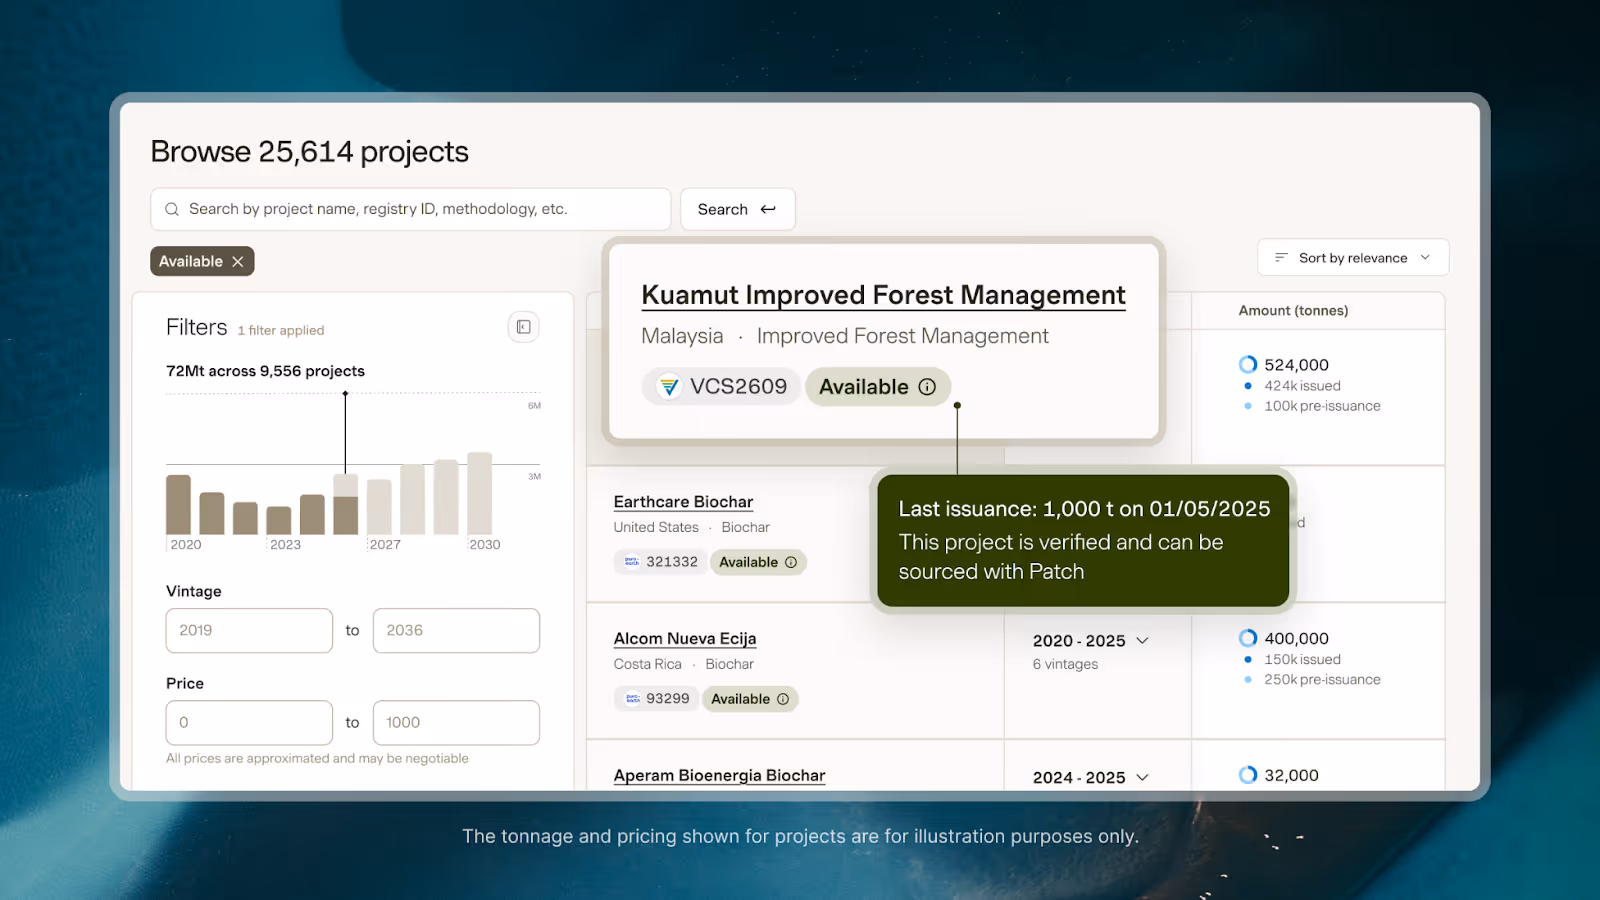The width and height of the screenshot is (1600, 900).
Task: Click the '100k pre-issuance' text
Action: 1322,406
